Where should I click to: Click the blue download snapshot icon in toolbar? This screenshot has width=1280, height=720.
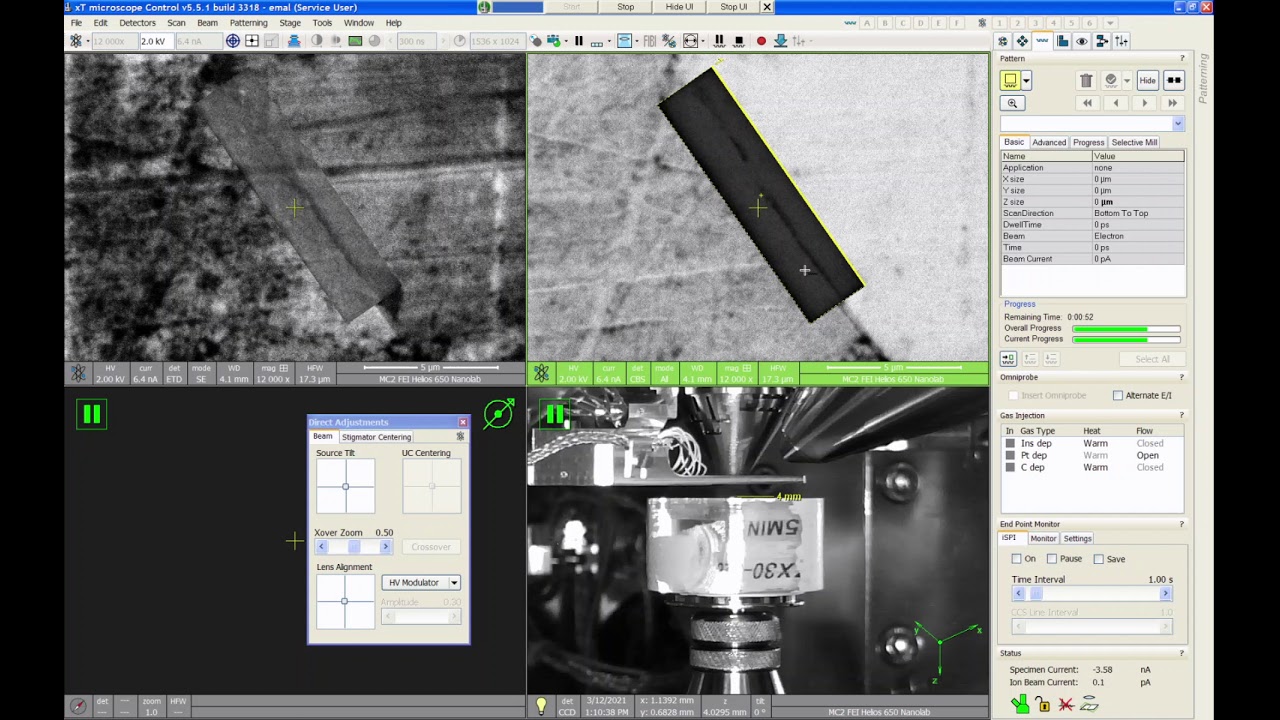780,41
